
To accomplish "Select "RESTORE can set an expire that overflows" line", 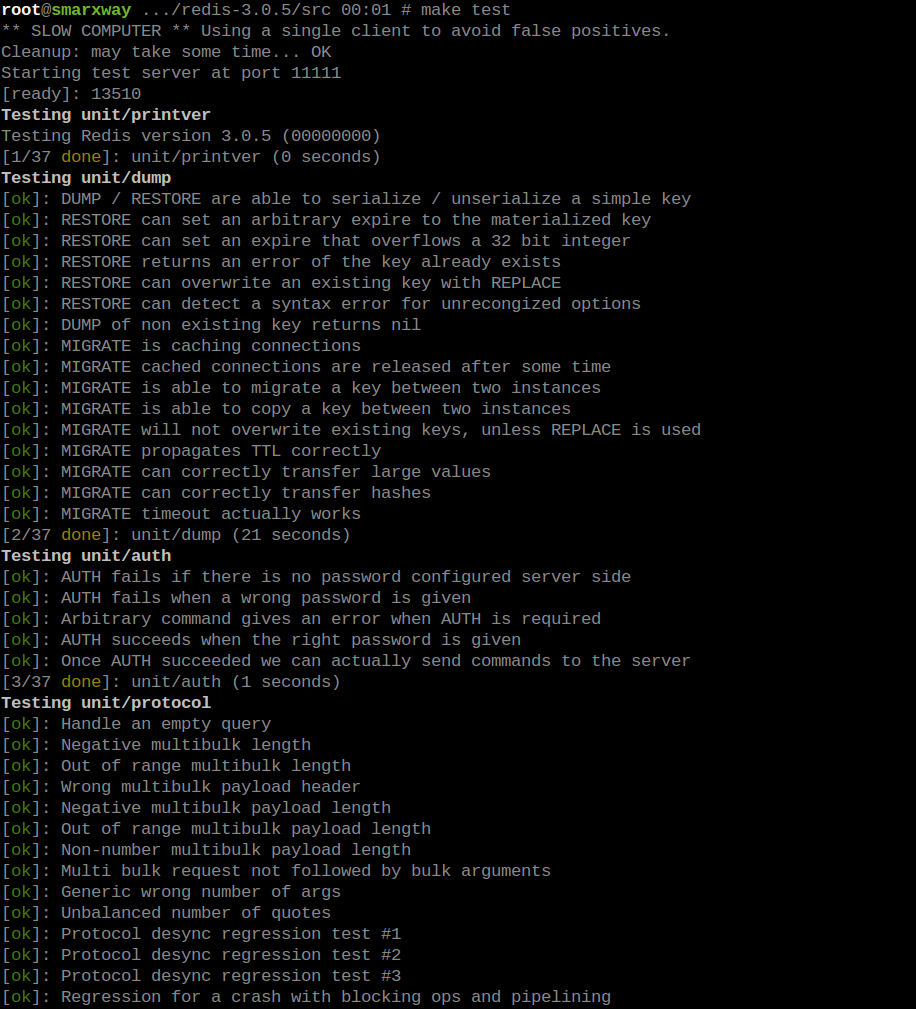I will point(316,241).
